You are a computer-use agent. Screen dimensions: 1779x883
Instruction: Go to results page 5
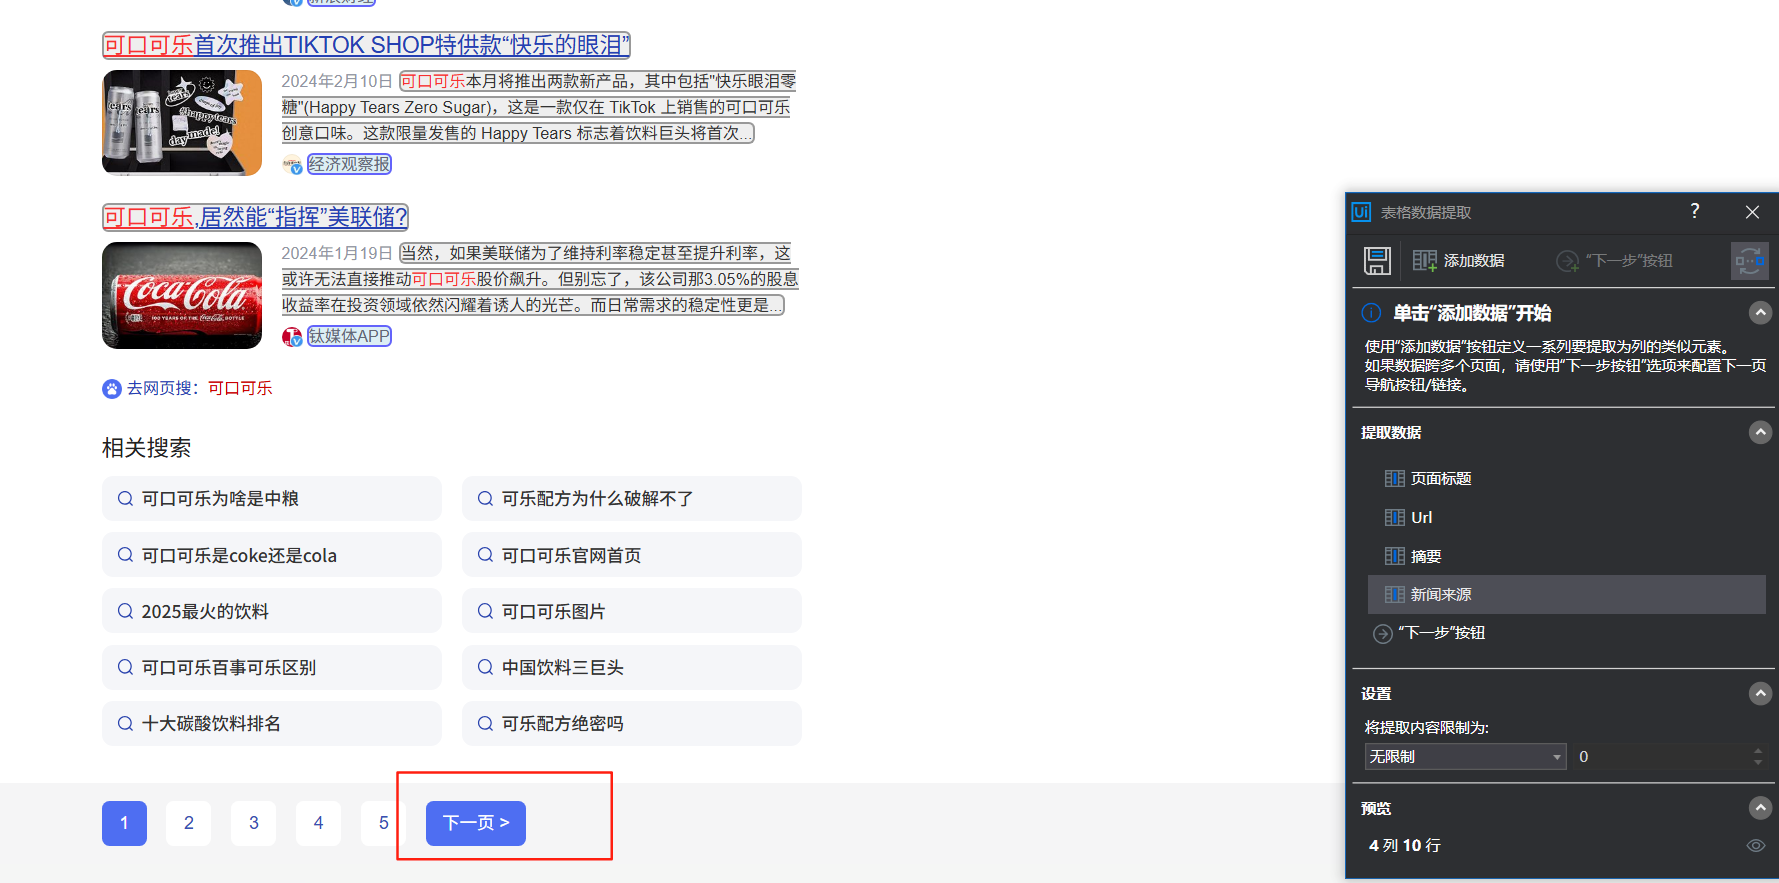[383, 823]
